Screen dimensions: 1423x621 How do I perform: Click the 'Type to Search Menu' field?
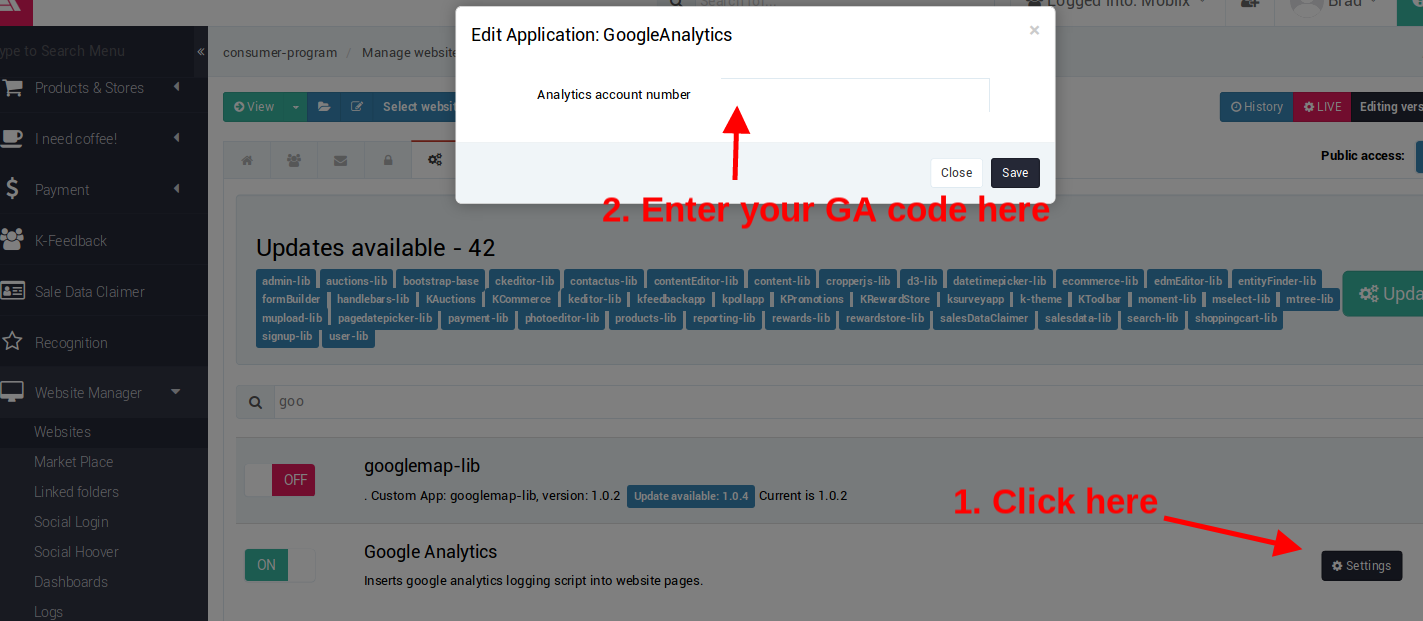coord(97,51)
